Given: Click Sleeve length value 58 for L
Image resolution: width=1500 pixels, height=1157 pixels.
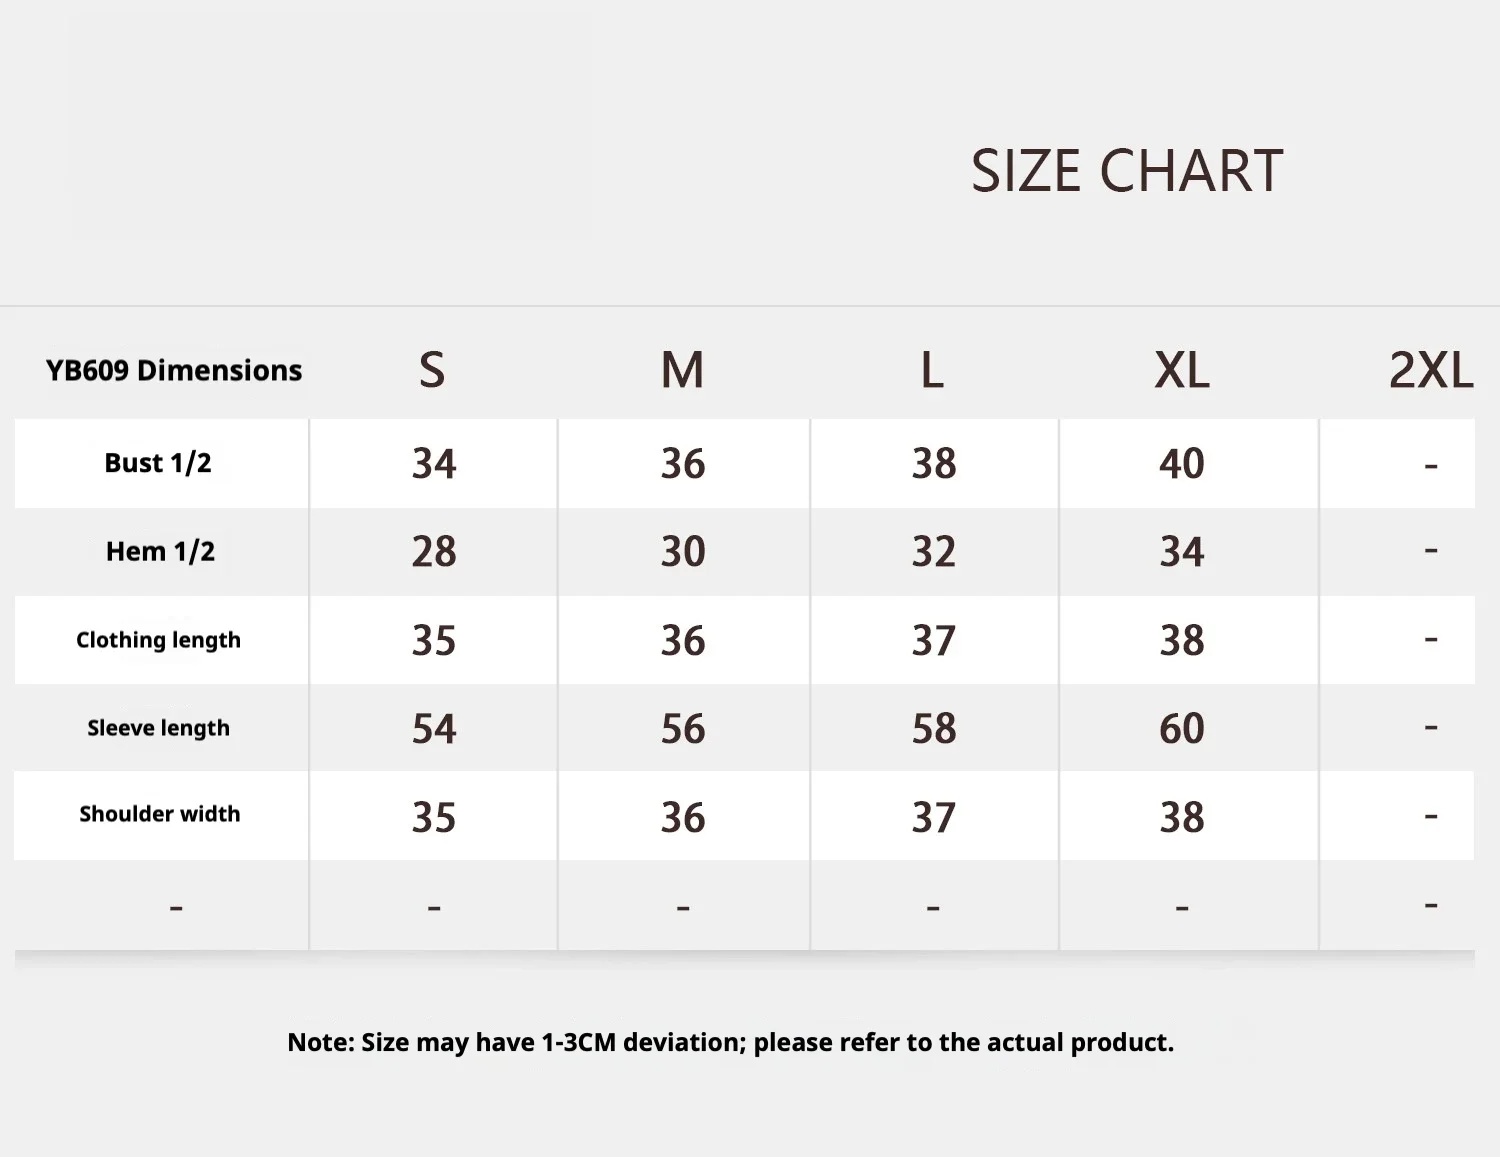Looking at the screenshot, I should pos(934,729).
